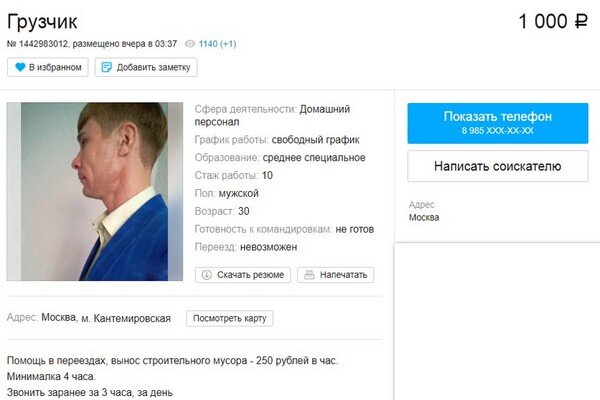
Task: Click the м. Кантемировская address text
Action: pos(126,318)
